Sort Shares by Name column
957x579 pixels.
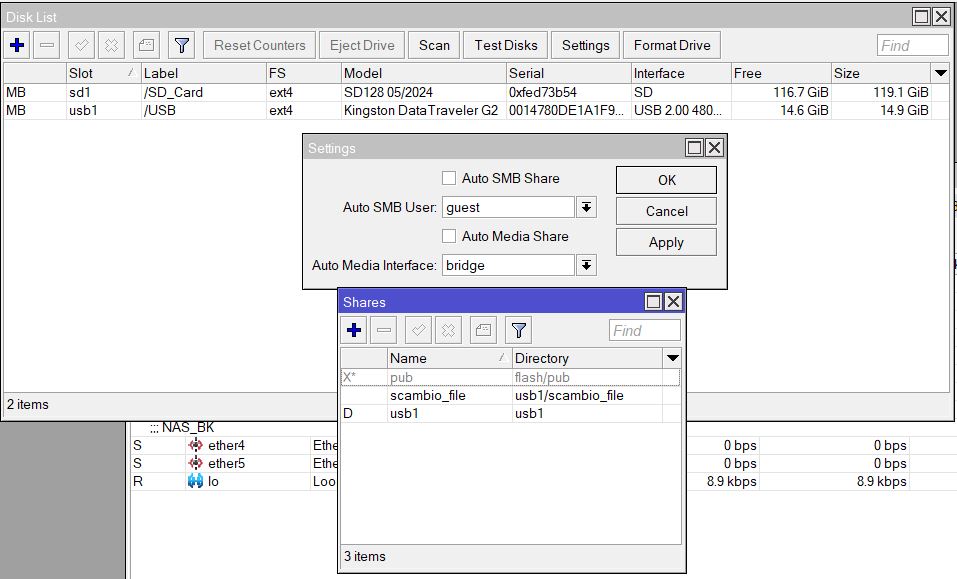[449, 358]
